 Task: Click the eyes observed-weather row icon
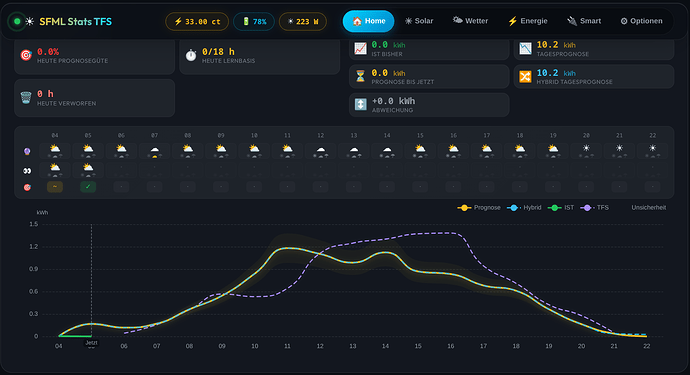pyautogui.click(x=27, y=170)
